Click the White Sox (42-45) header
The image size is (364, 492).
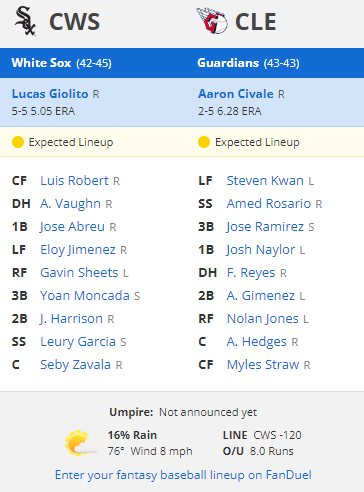pyautogui.click(x=61, y=63)
